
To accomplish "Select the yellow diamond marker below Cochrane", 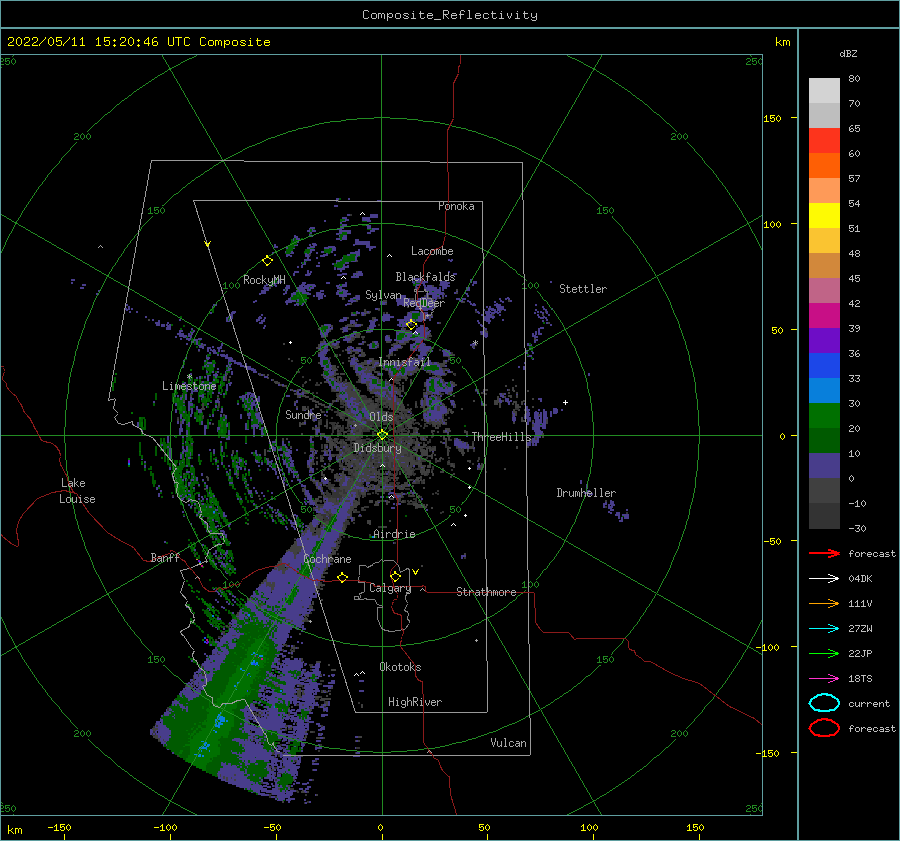I will click(343, 577).
